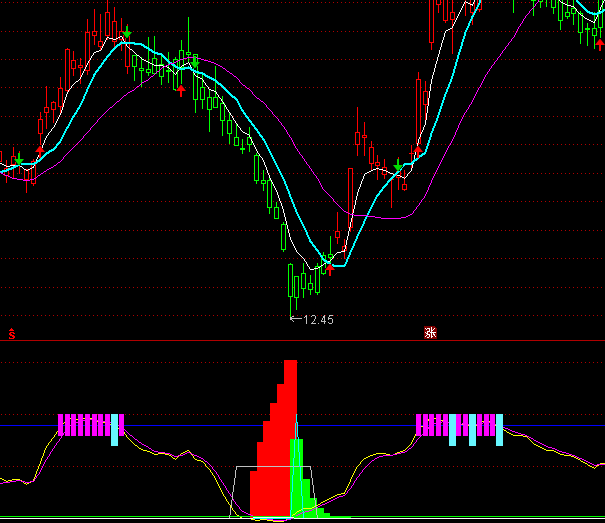Click the red up arrow at far right edge
The image size is (605, 523).
point(598,45)
